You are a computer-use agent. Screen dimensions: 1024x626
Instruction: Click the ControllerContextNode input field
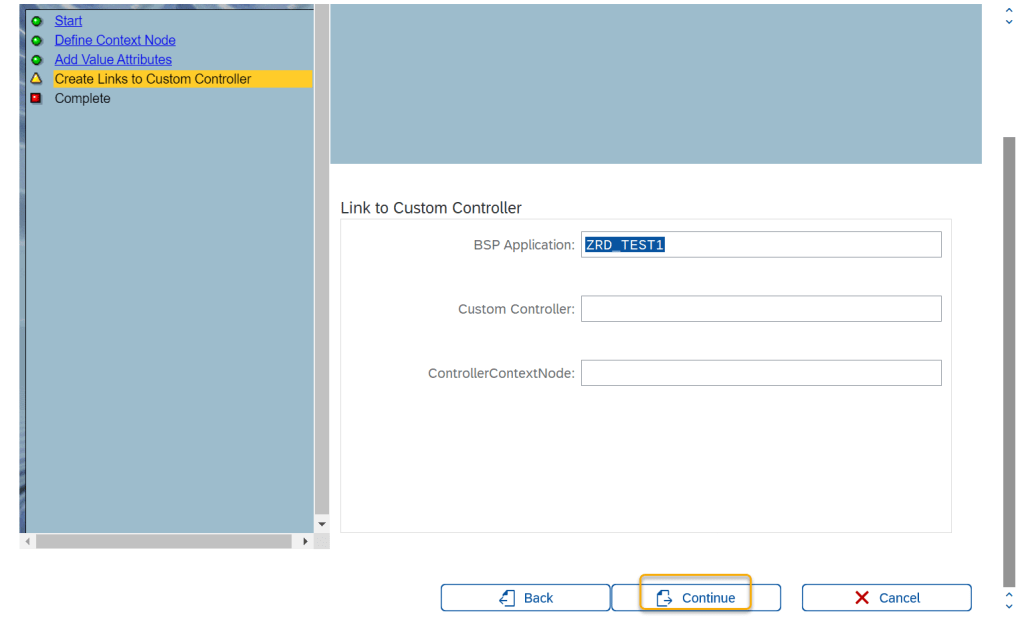tap(761, 373)
